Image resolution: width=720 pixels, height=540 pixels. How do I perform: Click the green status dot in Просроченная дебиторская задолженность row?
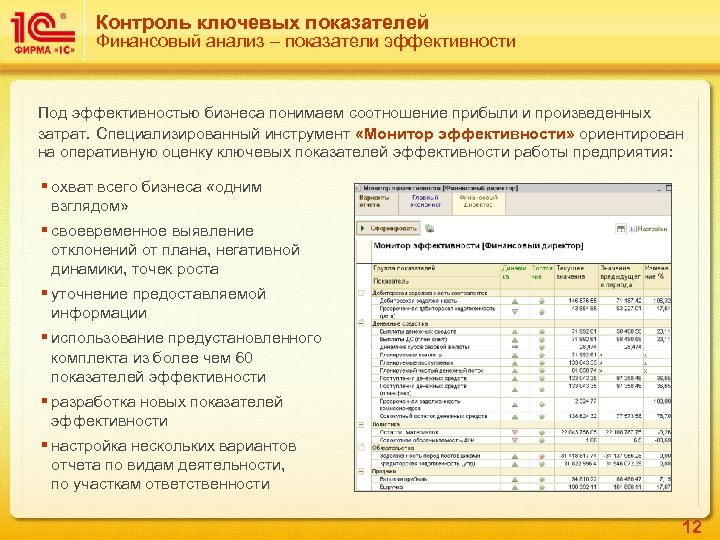[542, 312]
